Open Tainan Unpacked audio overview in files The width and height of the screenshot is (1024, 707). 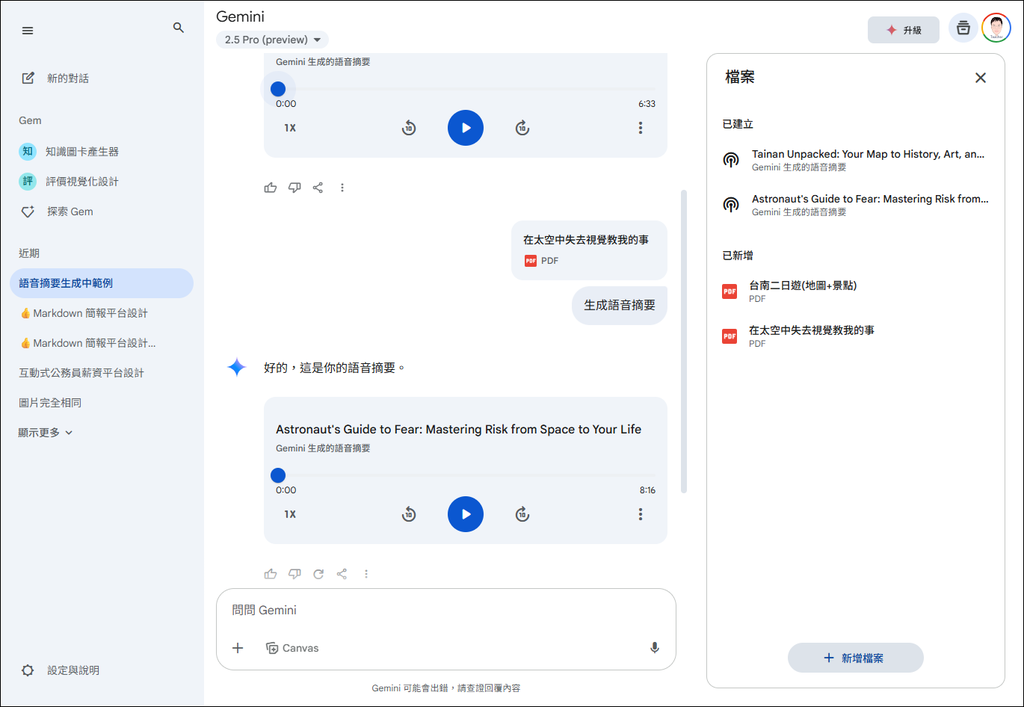pos(856,160)
